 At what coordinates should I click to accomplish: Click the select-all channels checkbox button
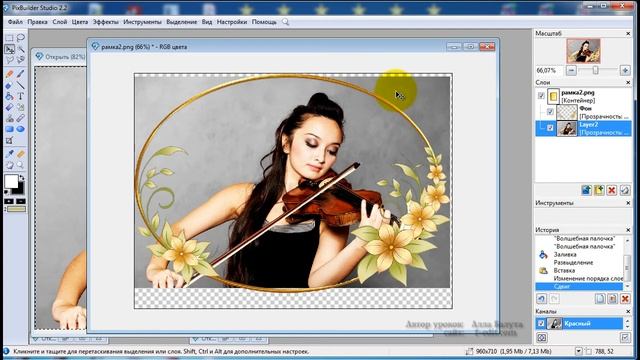tap(625, 337)
